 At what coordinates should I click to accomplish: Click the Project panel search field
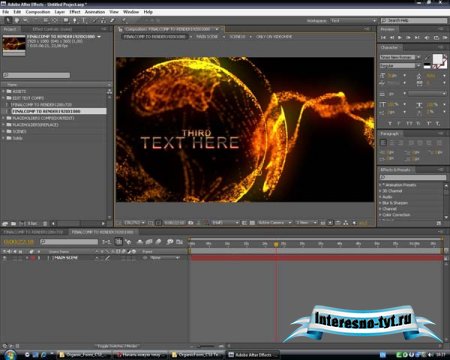point(36,75)
